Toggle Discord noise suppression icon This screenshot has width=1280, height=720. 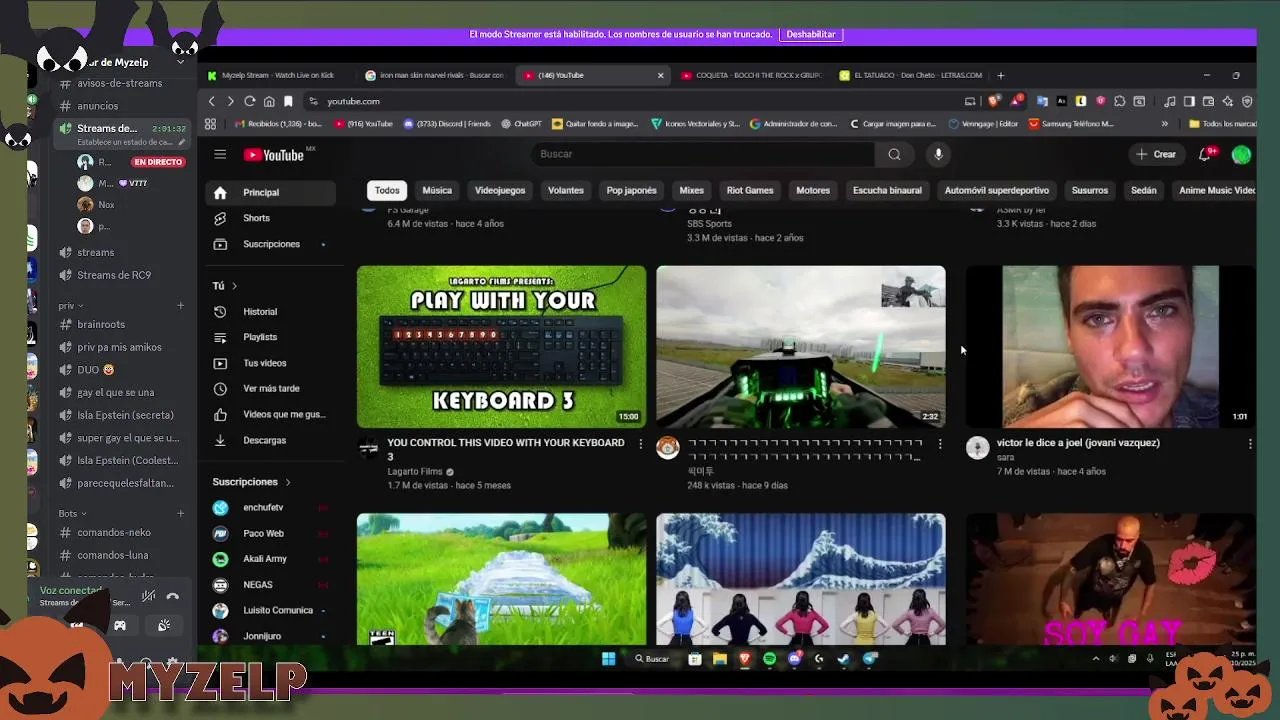click(x=148, y=596)
